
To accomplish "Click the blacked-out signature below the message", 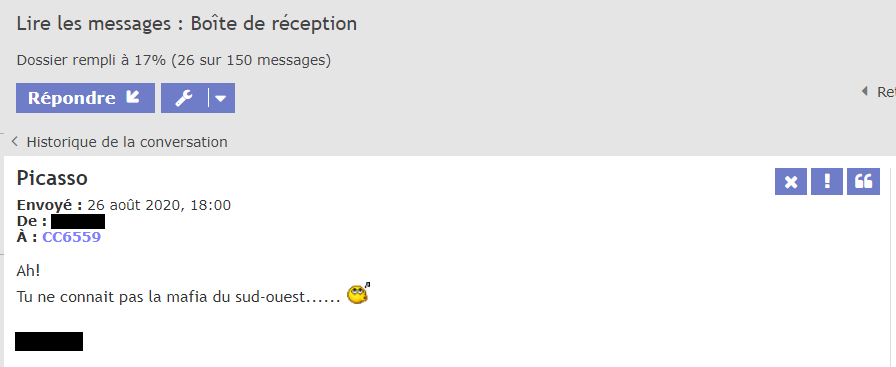I will tap(49, 341).
